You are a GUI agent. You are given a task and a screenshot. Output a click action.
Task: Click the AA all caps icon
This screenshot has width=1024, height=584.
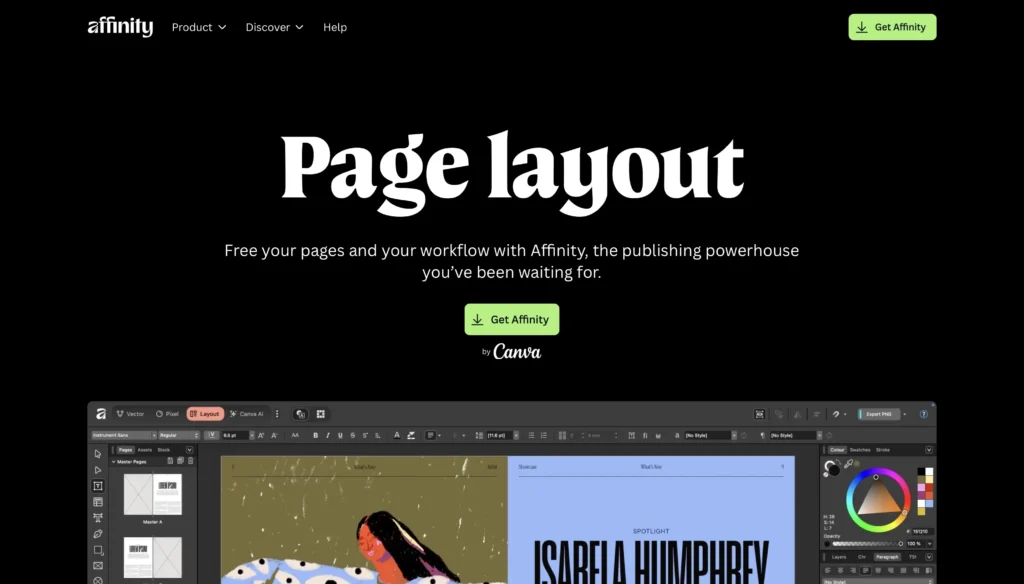tap(295, 435)
